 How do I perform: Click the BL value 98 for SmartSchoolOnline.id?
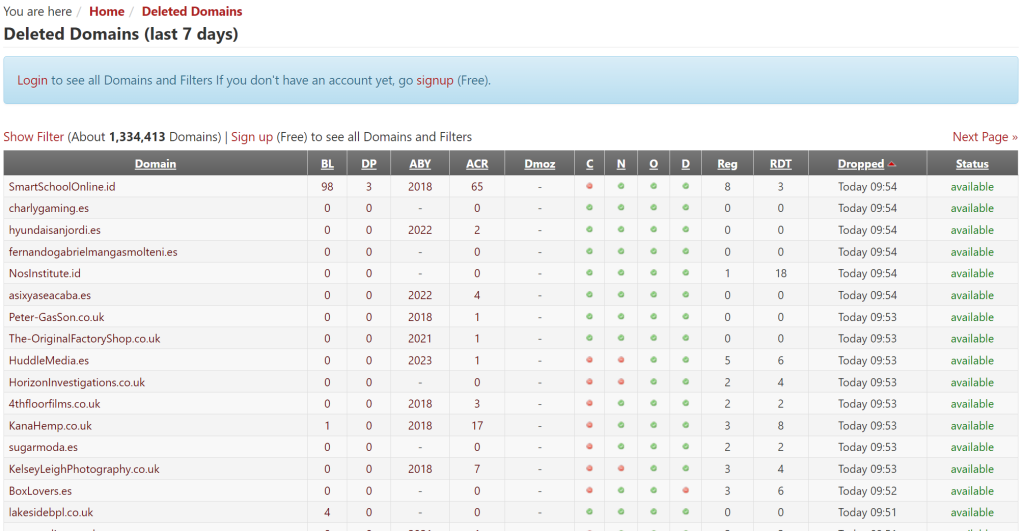pyautogui.click(x=327, y=186)
